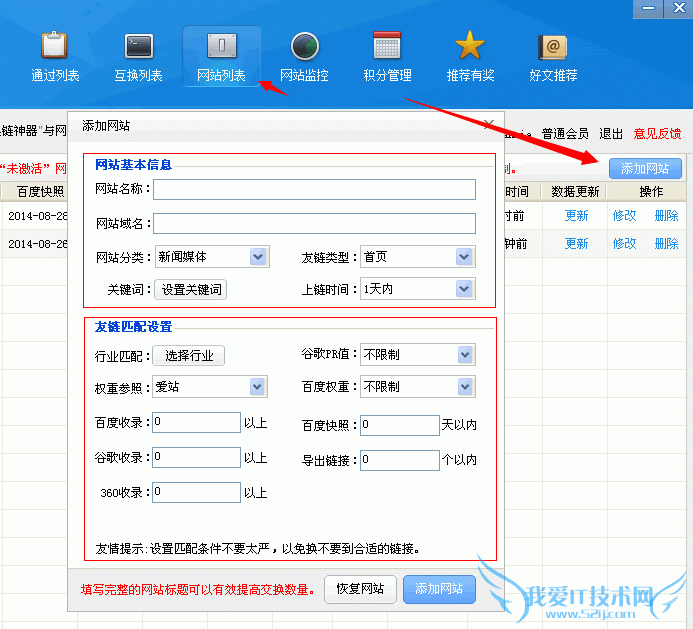Click 更新 in the second row
Screen dimensions: 693x629
[576, 244]
